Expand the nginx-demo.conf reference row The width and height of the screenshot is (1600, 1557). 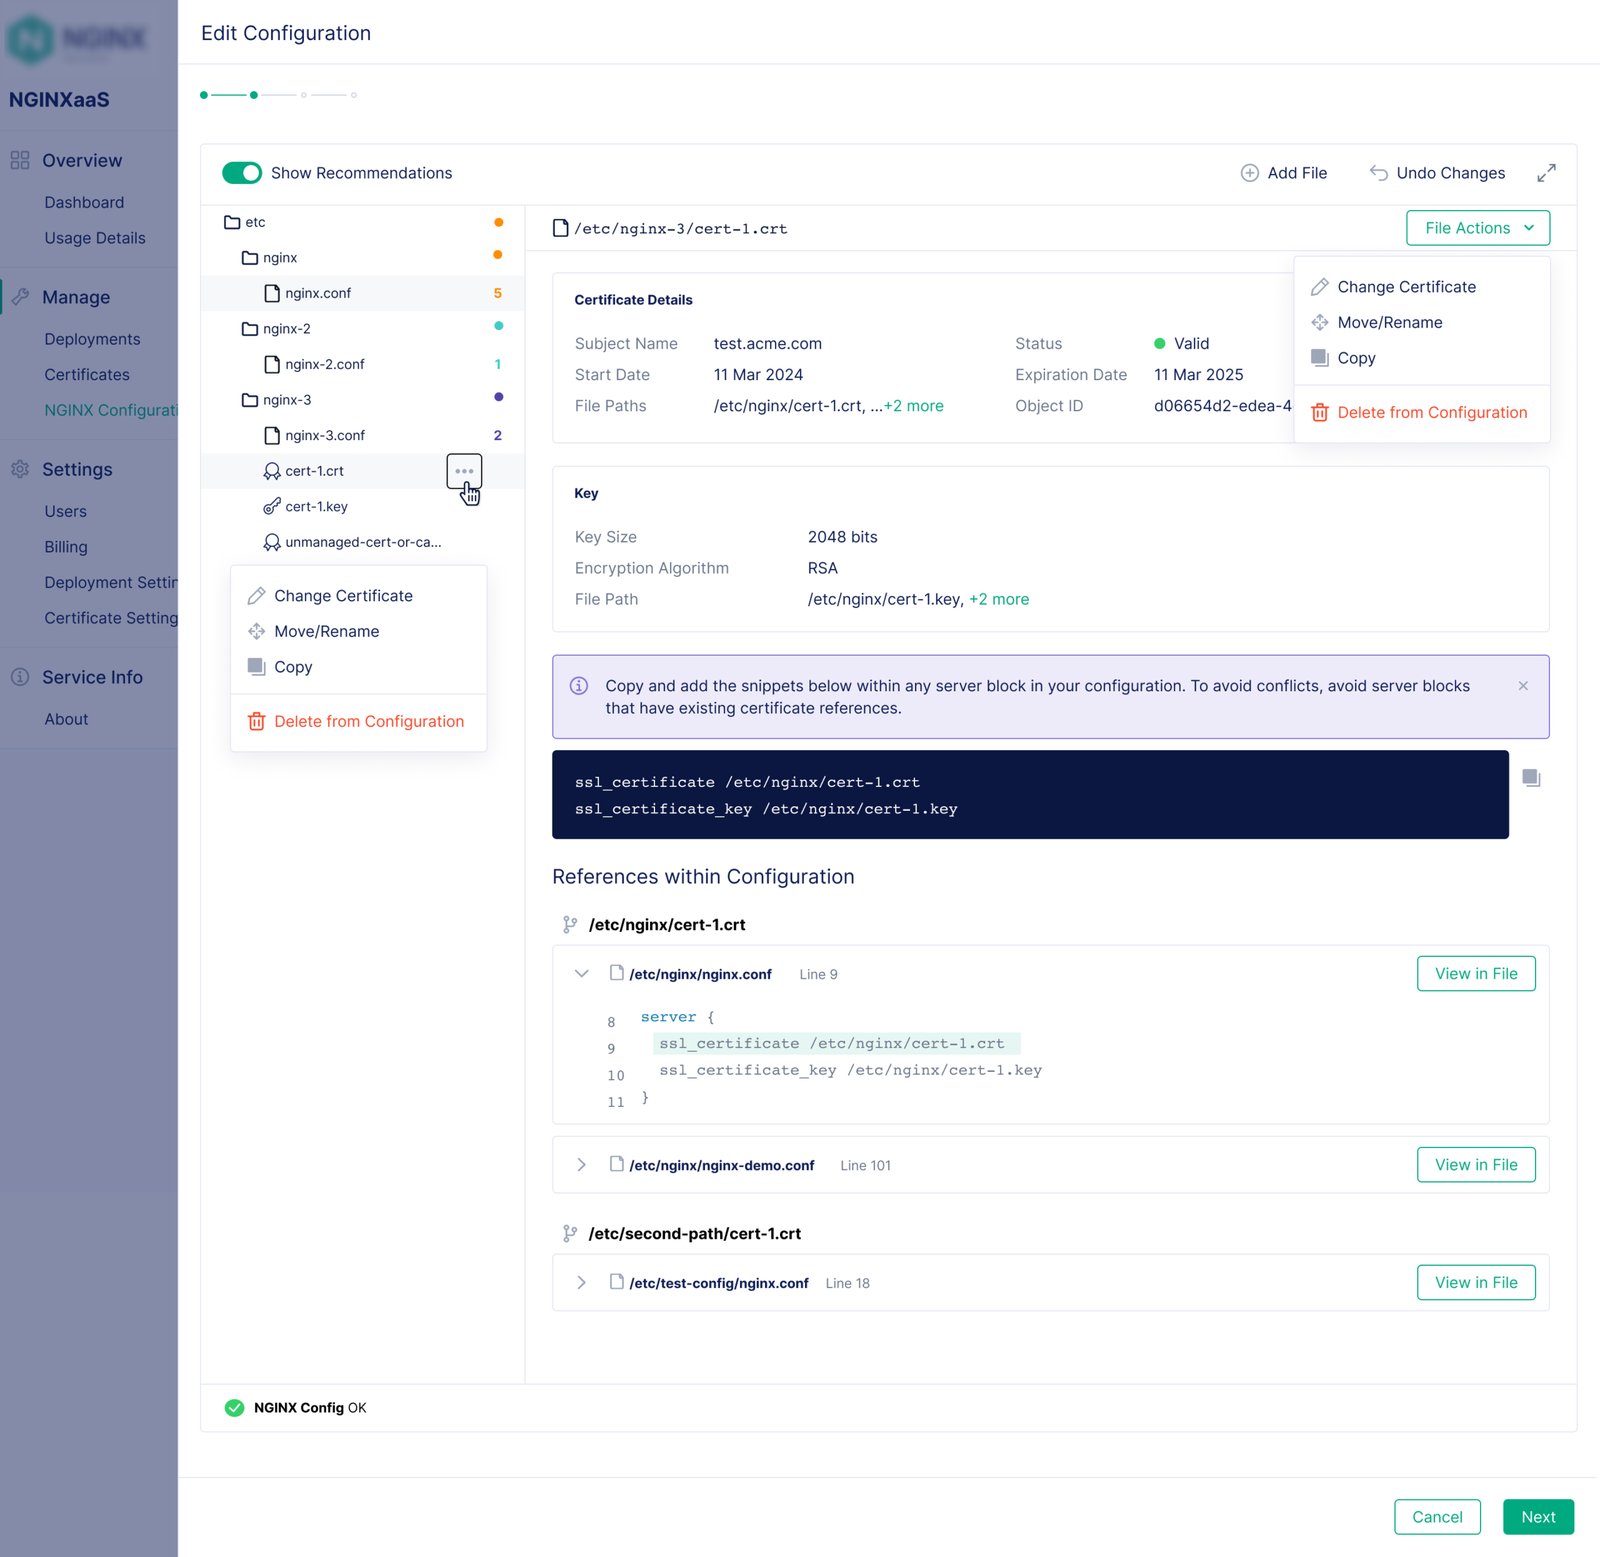pos(581,1165)
